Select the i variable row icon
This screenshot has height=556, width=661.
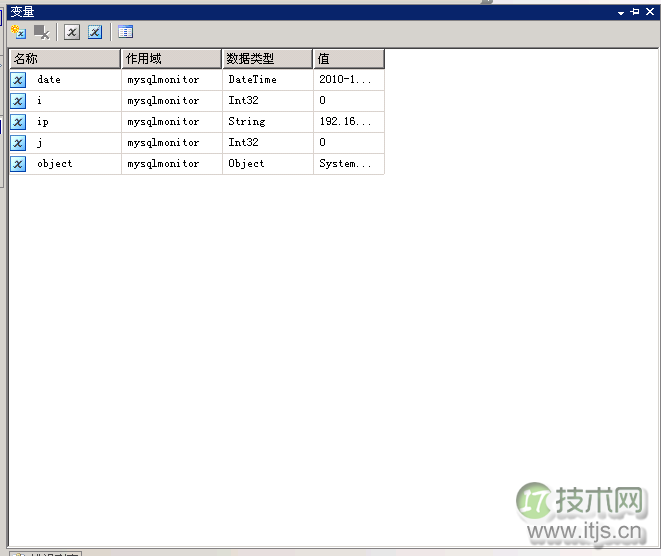pyautogui.click(x=18, y=101)
